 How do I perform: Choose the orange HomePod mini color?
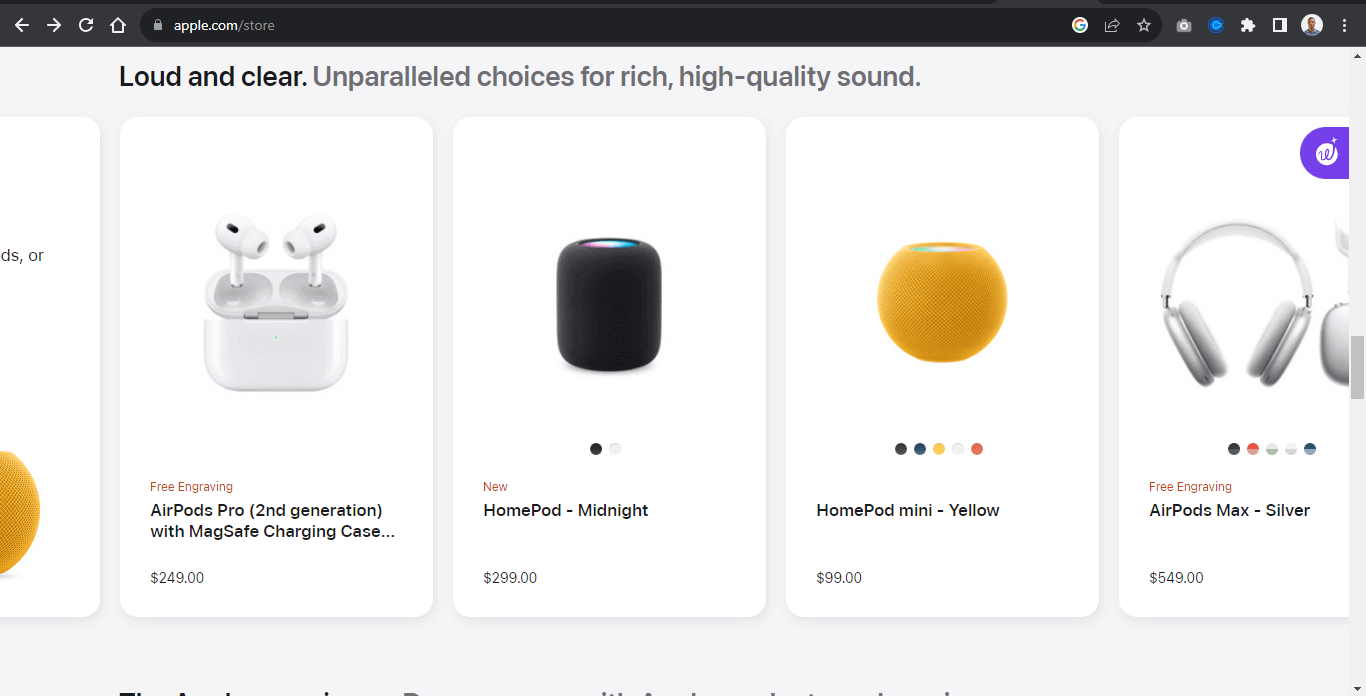(x=977, y=449)
